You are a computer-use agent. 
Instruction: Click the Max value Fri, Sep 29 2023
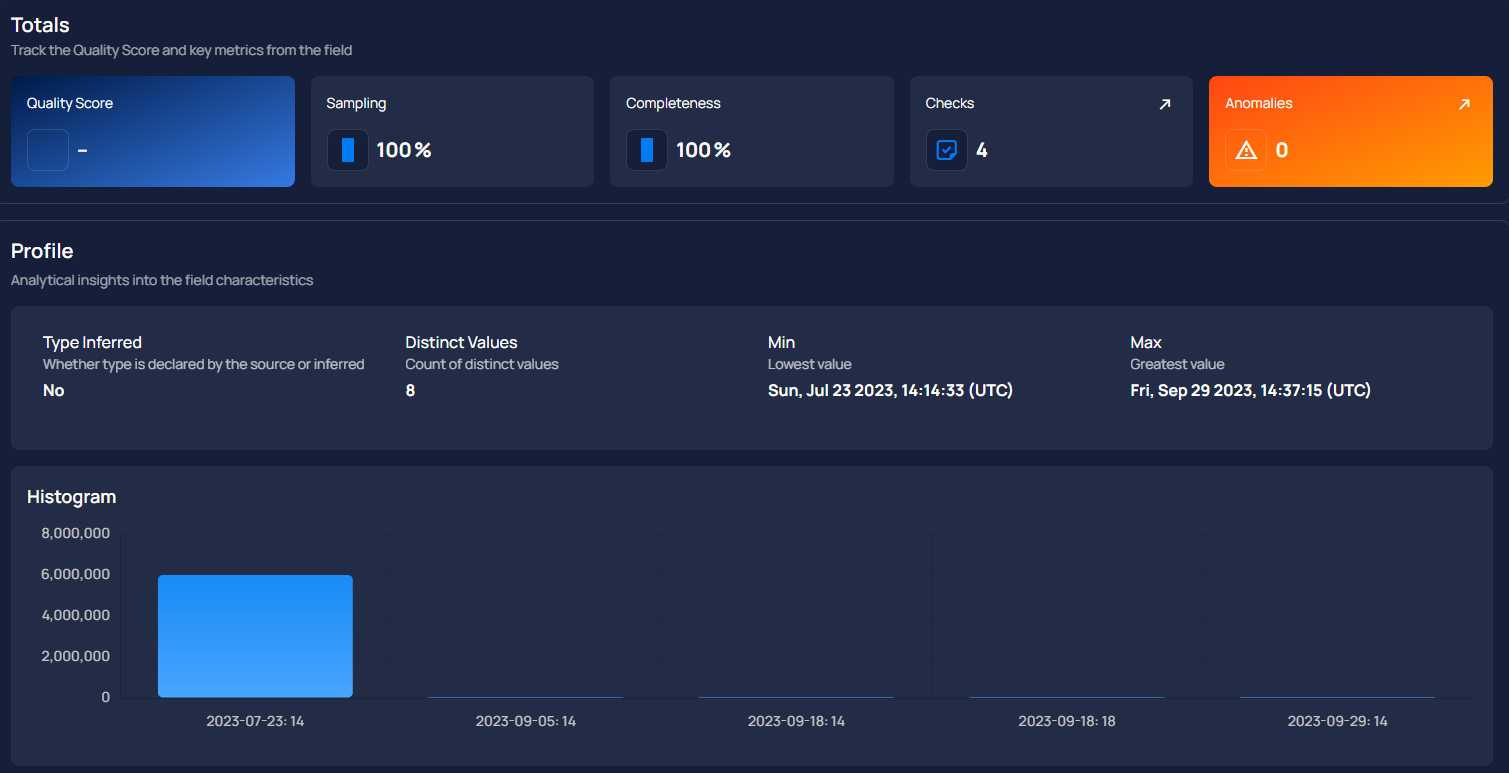(x=1250, y=390)
